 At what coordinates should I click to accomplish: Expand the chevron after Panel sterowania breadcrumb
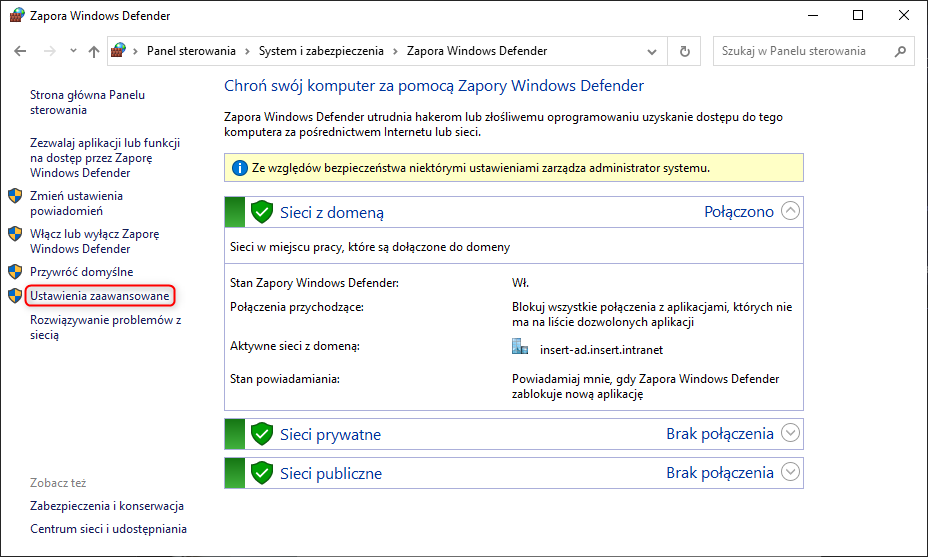pos(247,51)
